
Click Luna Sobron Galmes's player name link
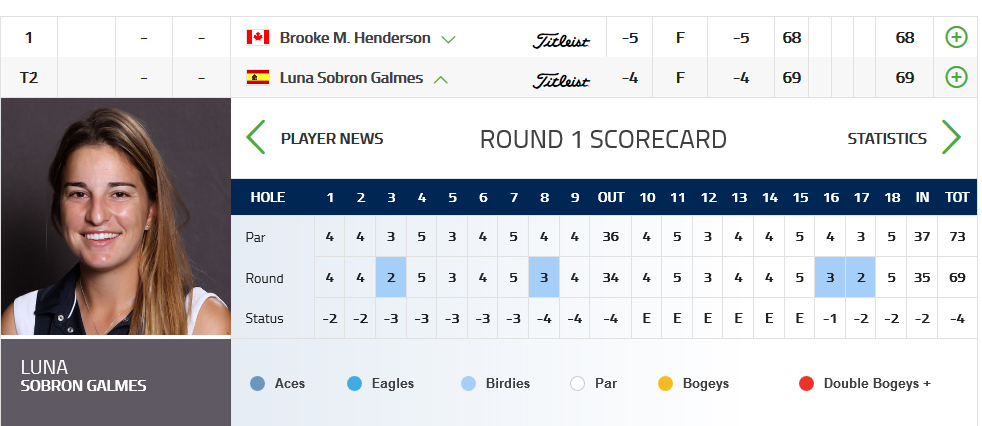click(351, 77)
